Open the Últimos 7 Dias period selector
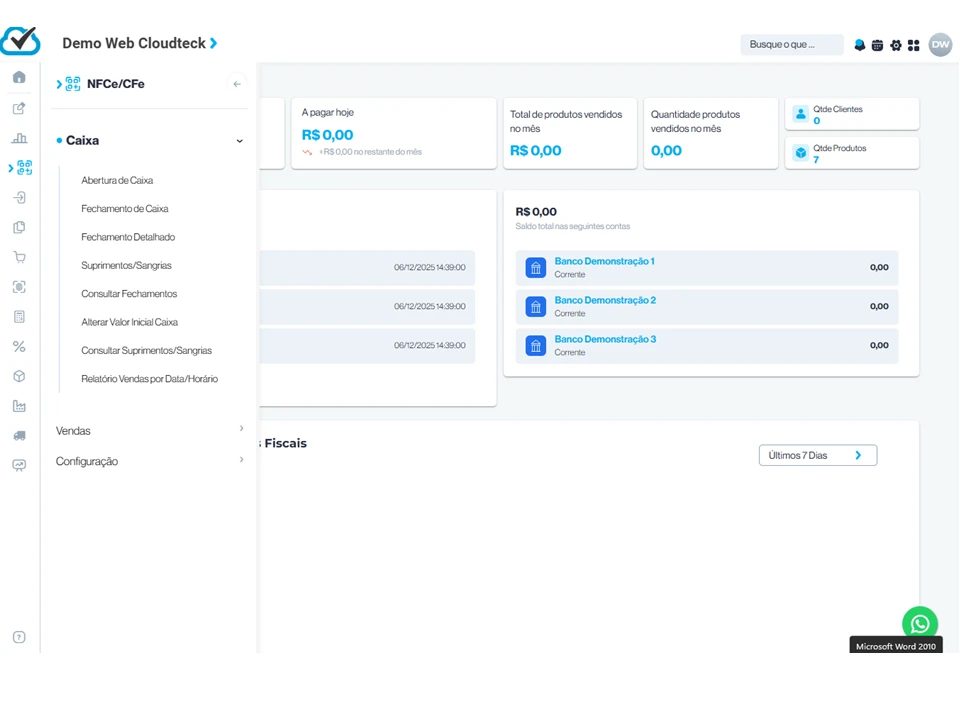960x720 pixels. tap(817, 455)
